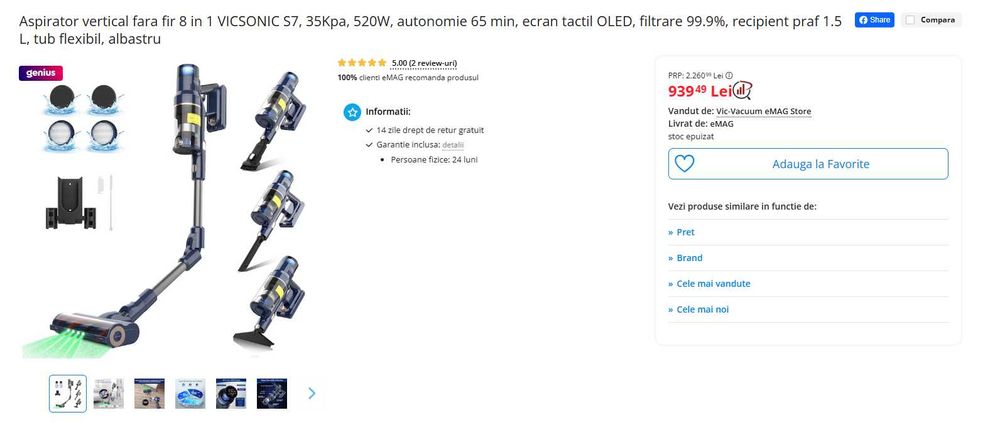Open Cele mai noi similar products
This screenshot has height=428, width=1000.
pos(702,310)
